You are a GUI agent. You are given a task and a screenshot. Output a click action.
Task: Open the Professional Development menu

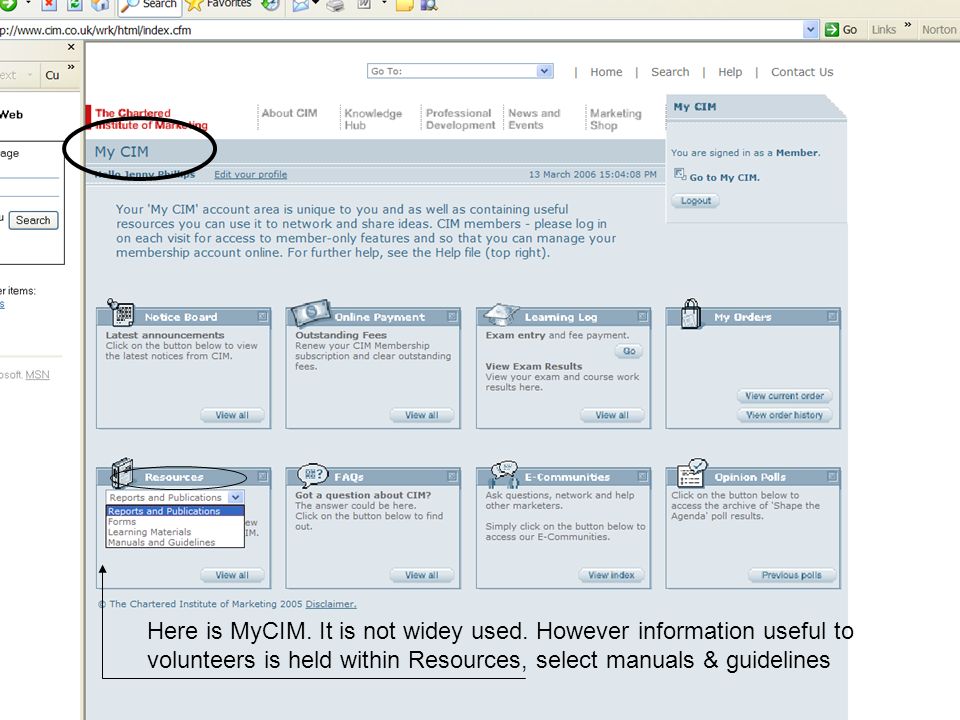[460, 119]
